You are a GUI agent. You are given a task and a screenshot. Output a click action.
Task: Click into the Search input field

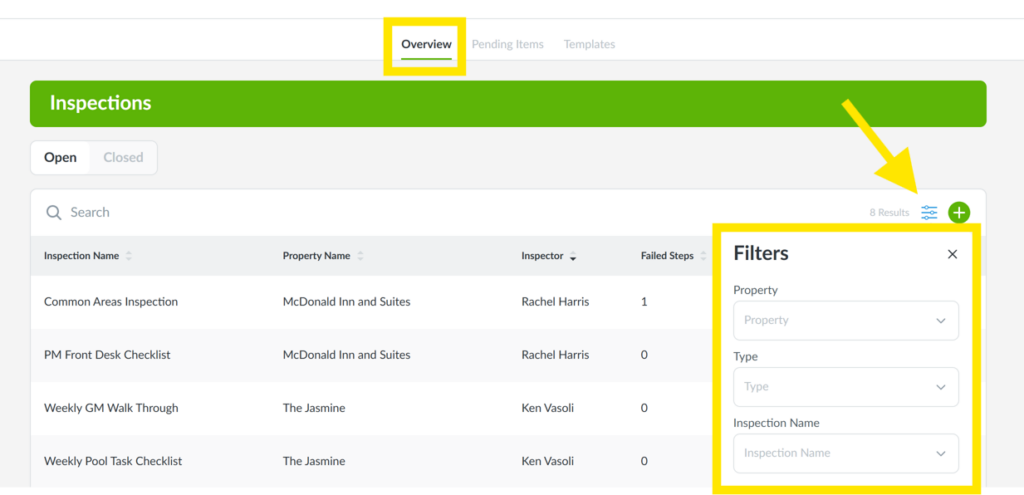coord(400,212)
